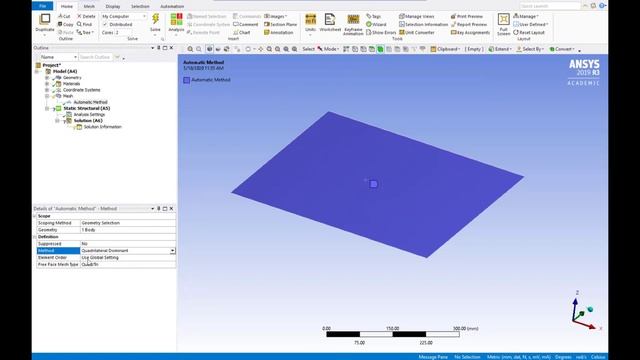Expand the Geometry tree node
This screenshot has width=640, height=360.
(x=47, y=78)
